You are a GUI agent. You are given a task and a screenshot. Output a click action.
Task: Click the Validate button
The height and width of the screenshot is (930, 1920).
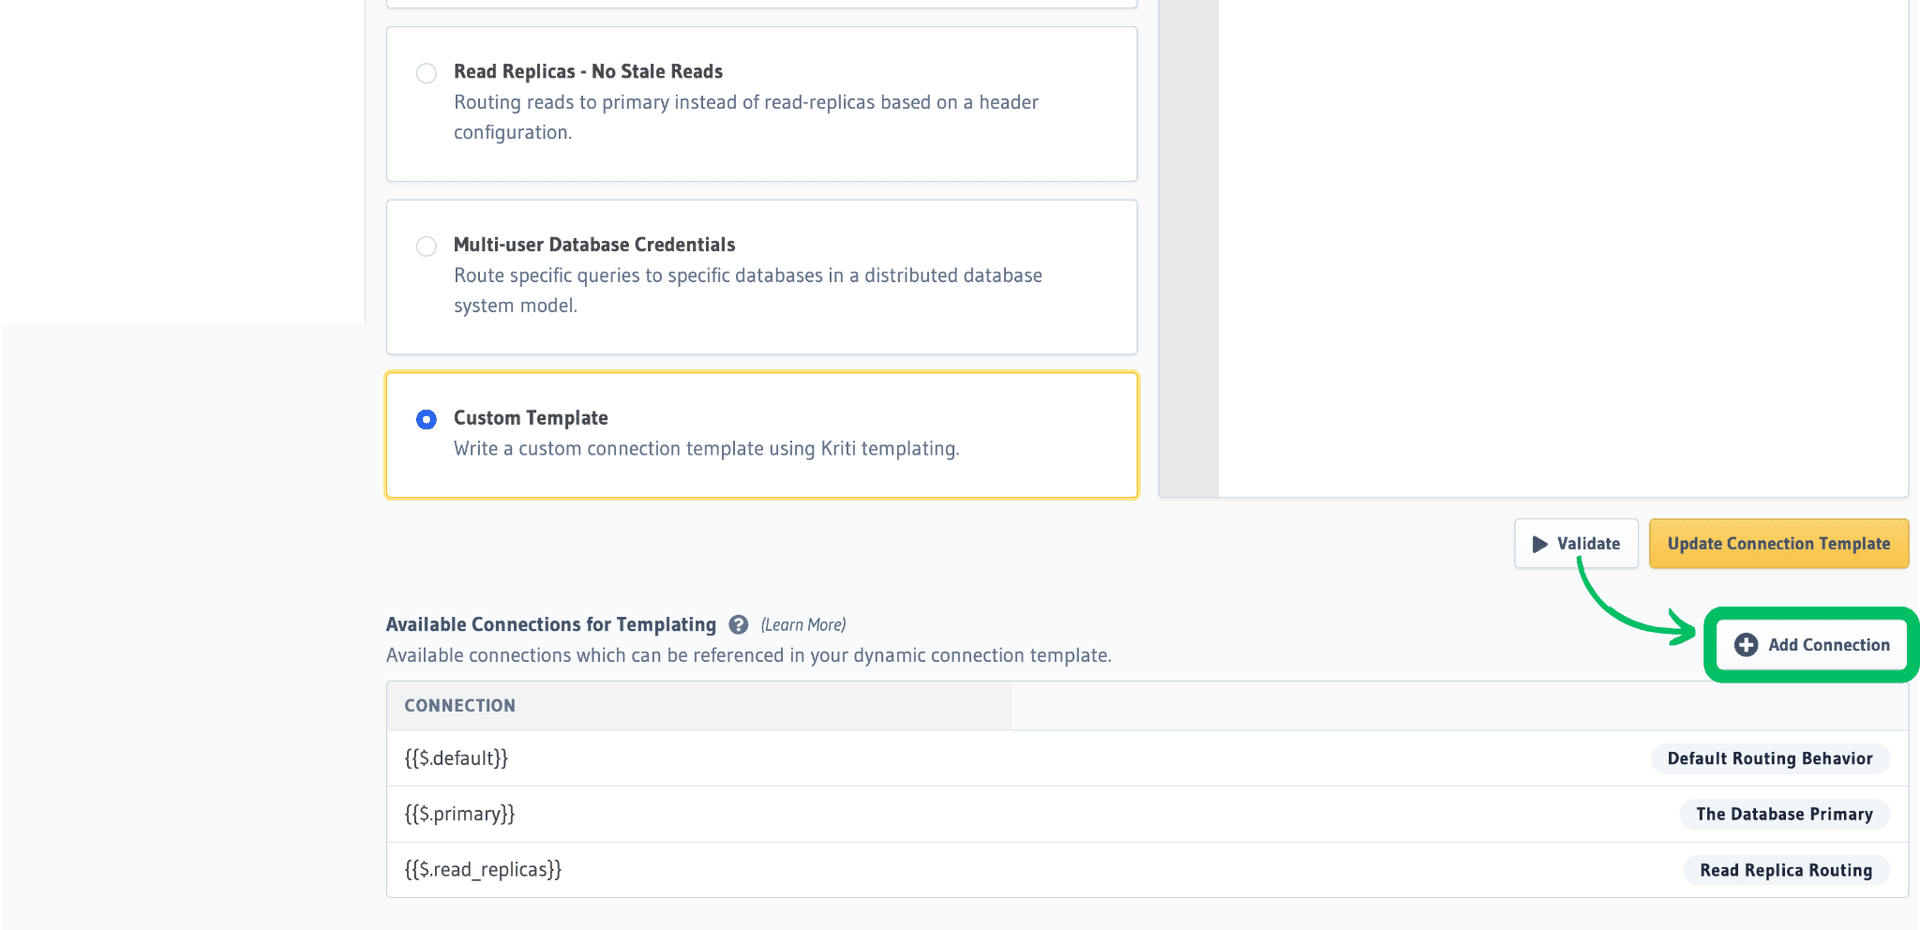tap(1576, 543)
